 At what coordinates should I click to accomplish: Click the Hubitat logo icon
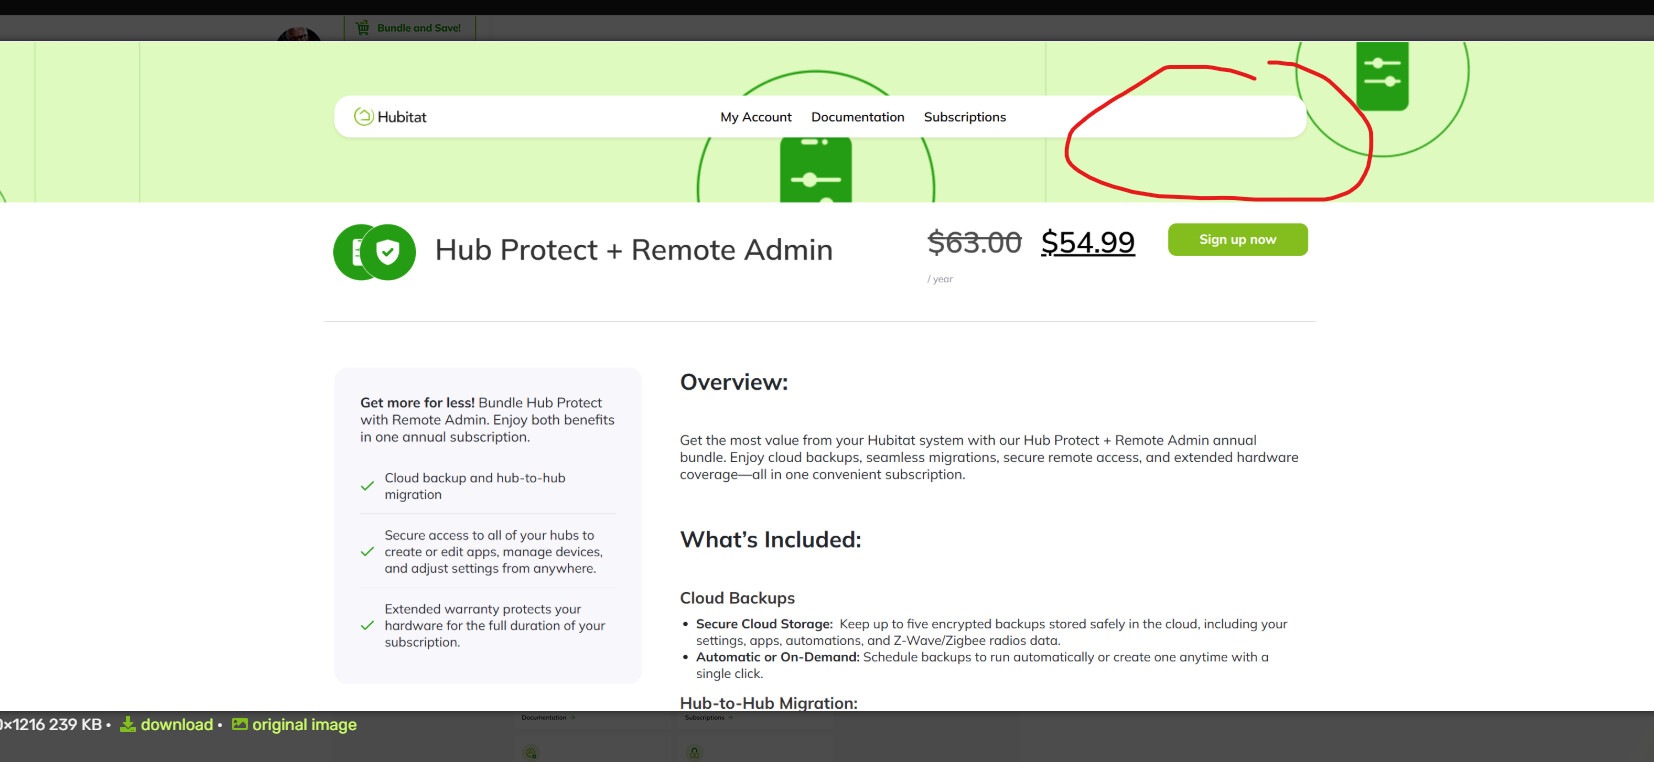coord(363,117)
